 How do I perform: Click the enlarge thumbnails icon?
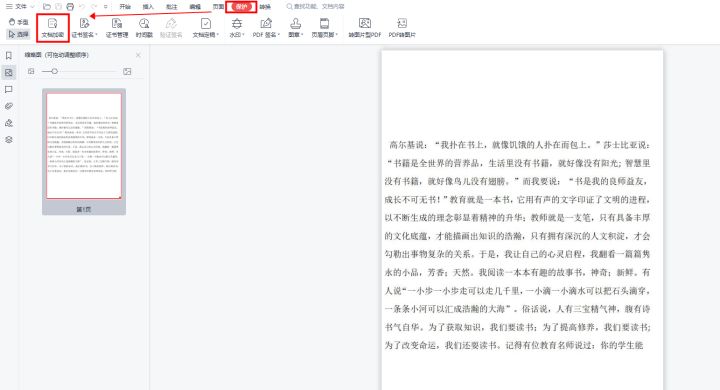[x=127, y=71]
